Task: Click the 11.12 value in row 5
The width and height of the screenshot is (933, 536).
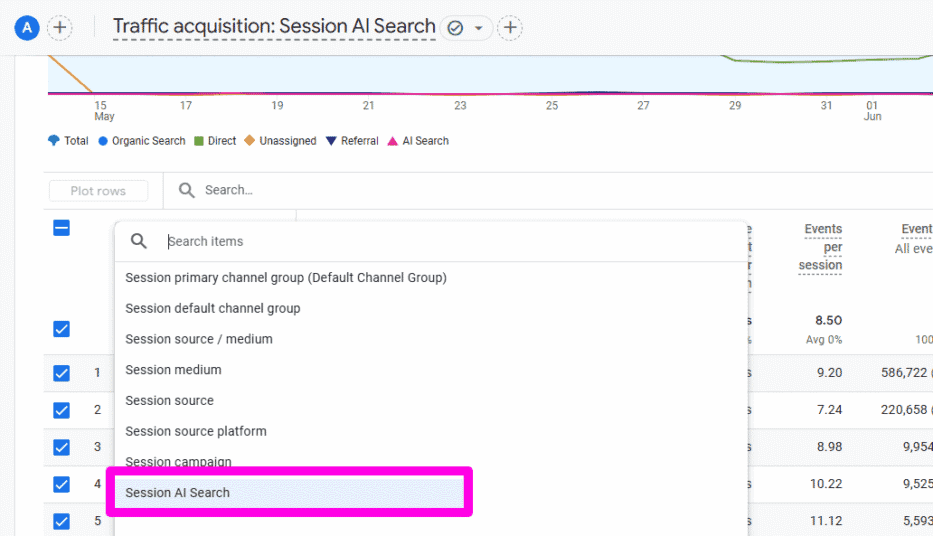Action: click(826, 521)
